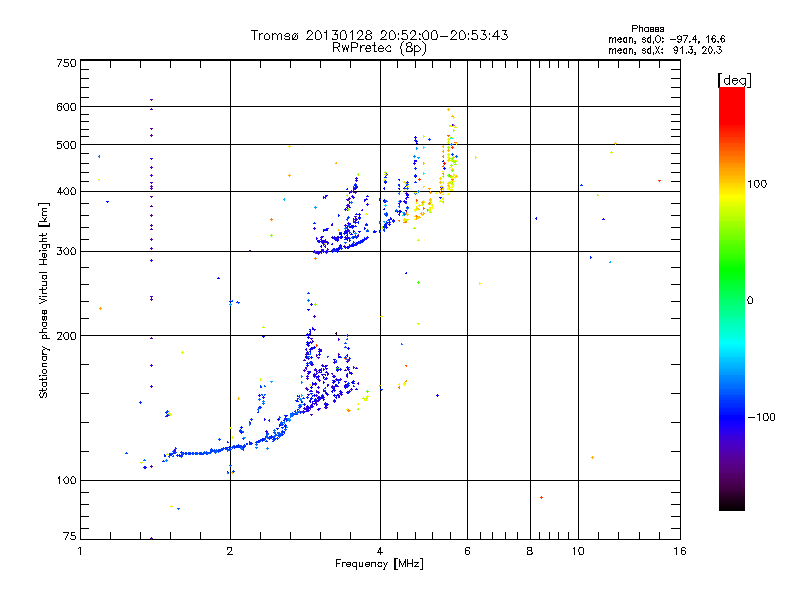Screen dimensions: 800x600
Task: Click the y-axis tick label '600'
Action: (66, 107)
